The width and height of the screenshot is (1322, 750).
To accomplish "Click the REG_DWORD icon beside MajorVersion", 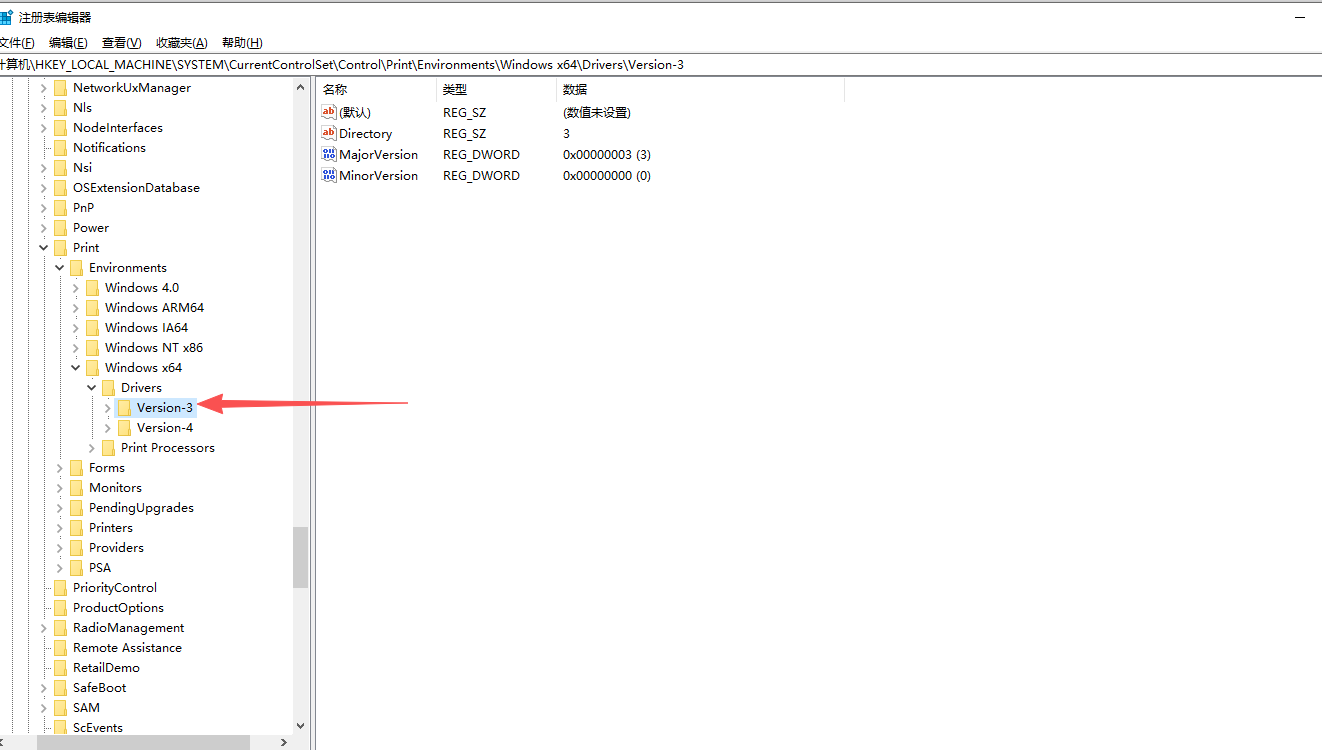I will [329, 154].
